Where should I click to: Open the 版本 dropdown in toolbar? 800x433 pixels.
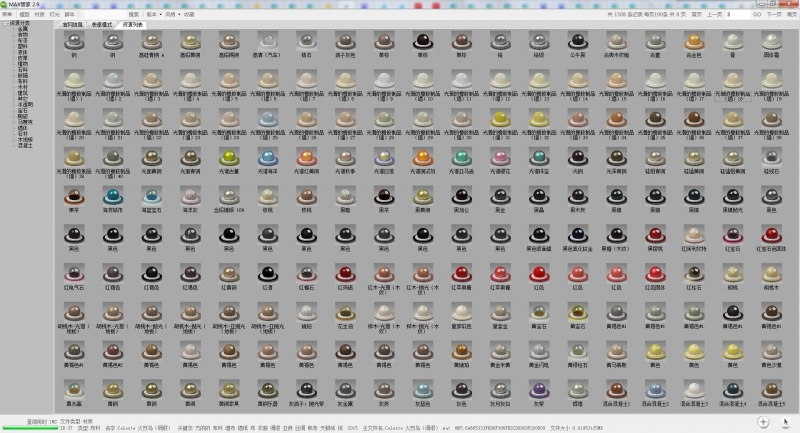[x=154, y=15]
